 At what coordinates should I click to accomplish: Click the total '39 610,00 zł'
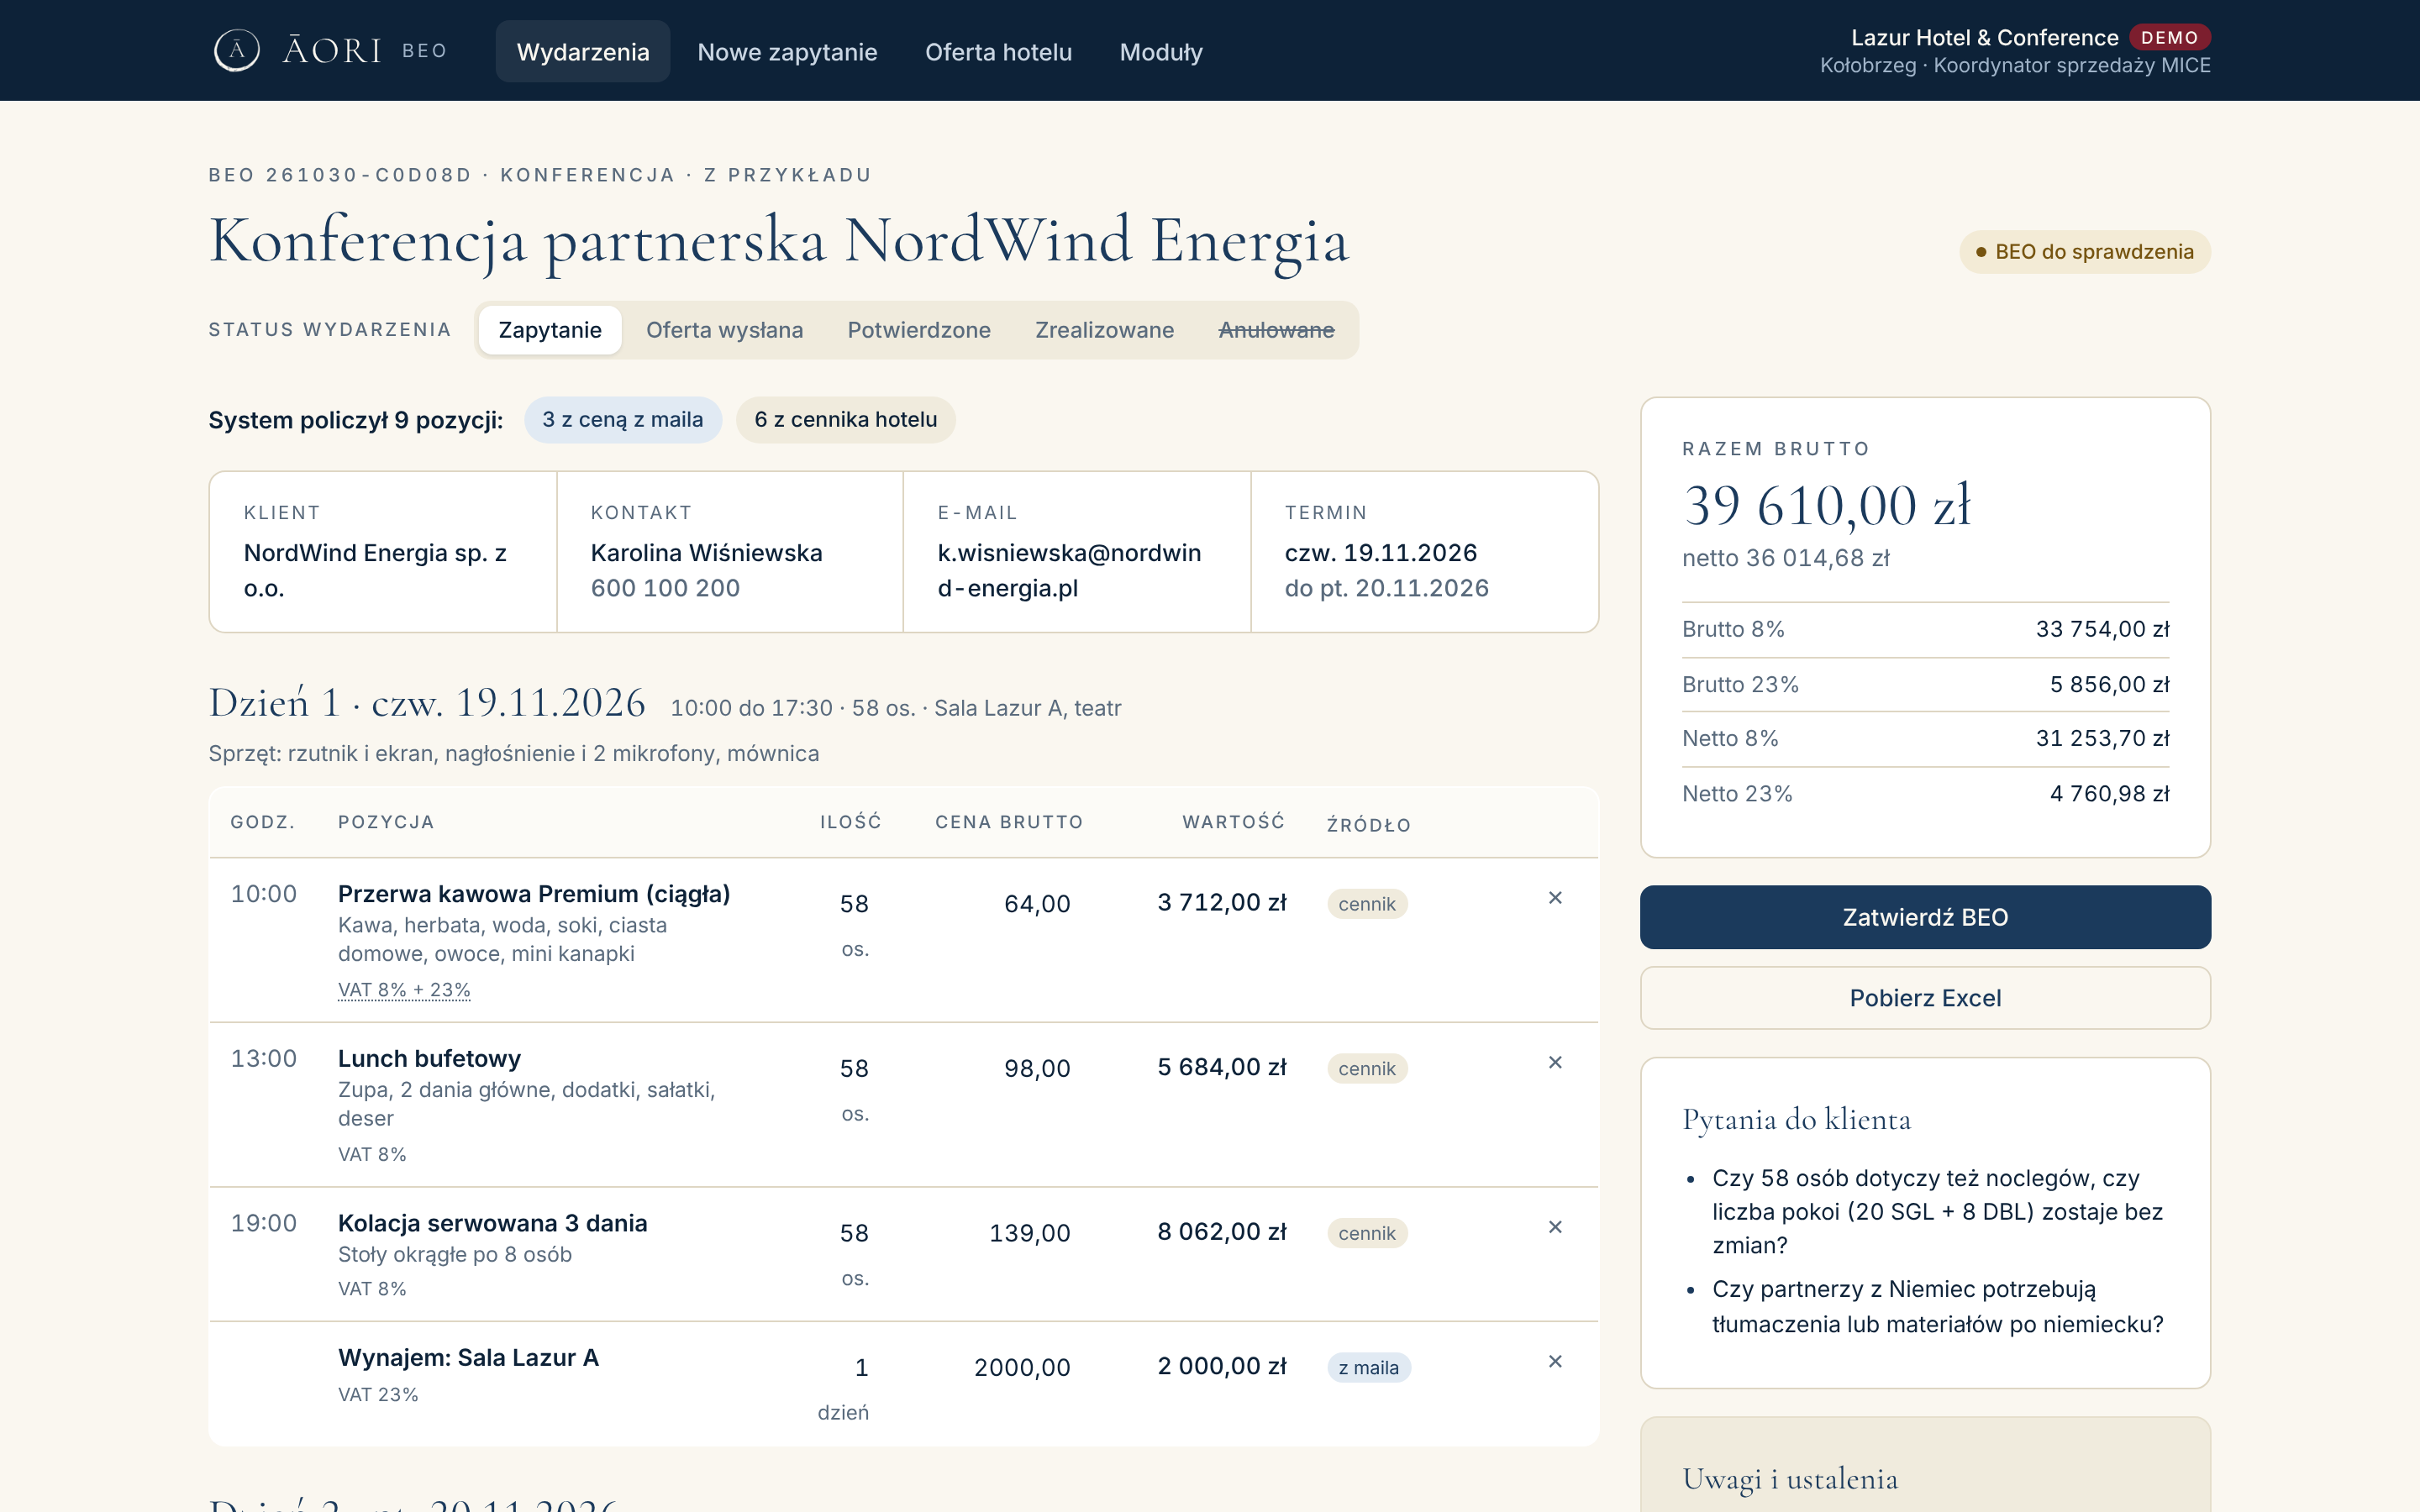[1827, 505]
